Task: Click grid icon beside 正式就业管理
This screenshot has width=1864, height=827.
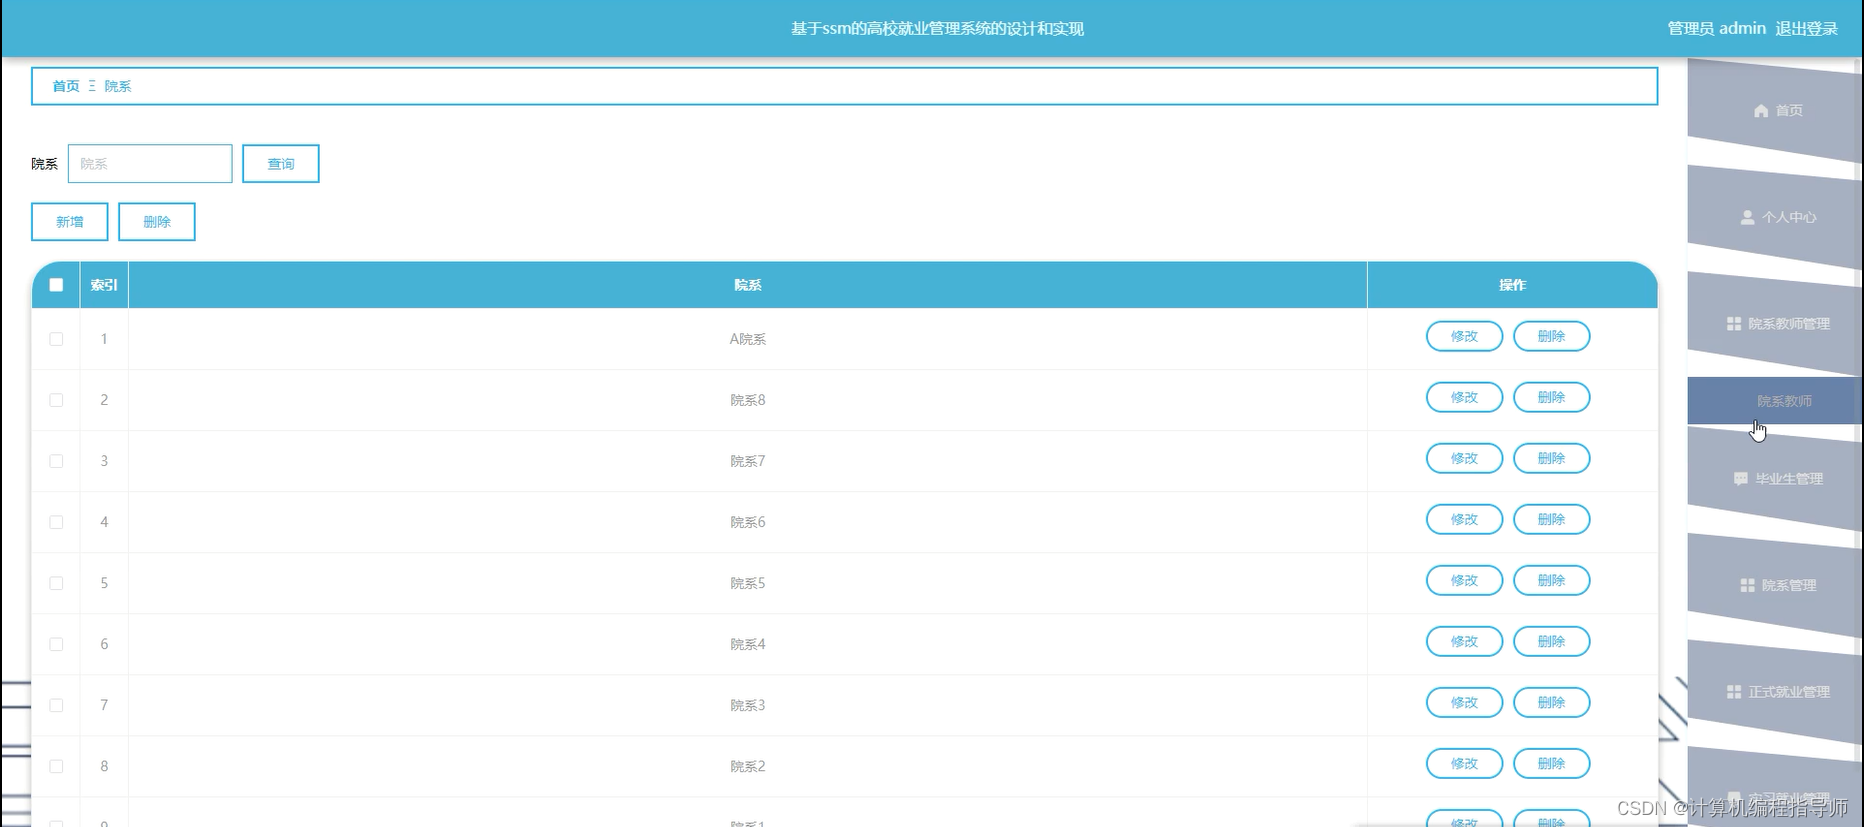Action: click(1734, 692)
